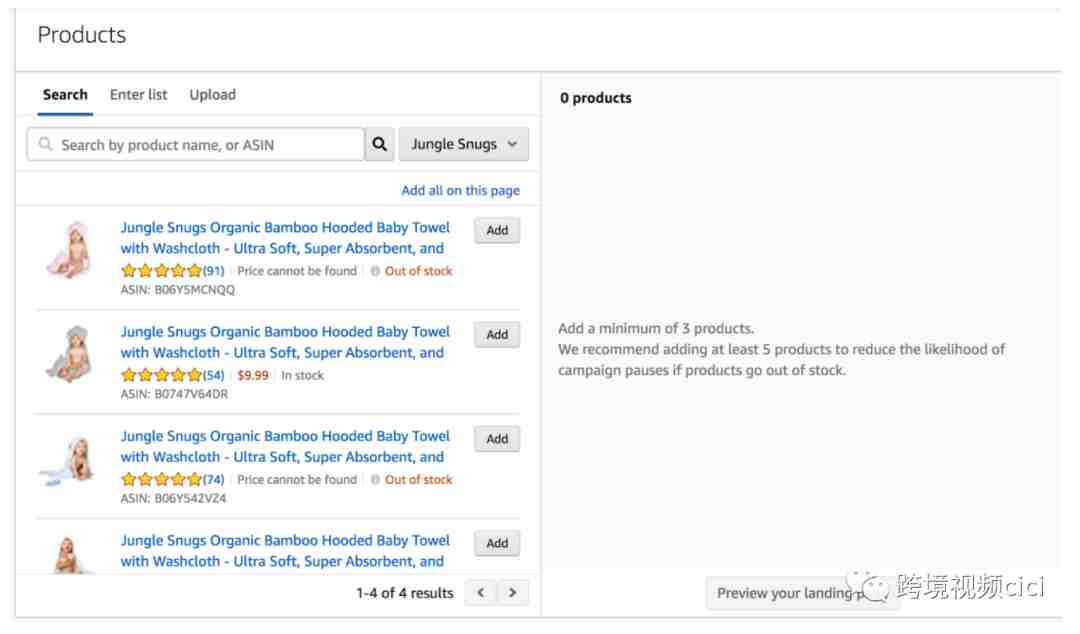Screen dimensions: 1080x634
Task: Add the towel product with ASIN B06Y5MCNQQ
Action: point(497,230)
